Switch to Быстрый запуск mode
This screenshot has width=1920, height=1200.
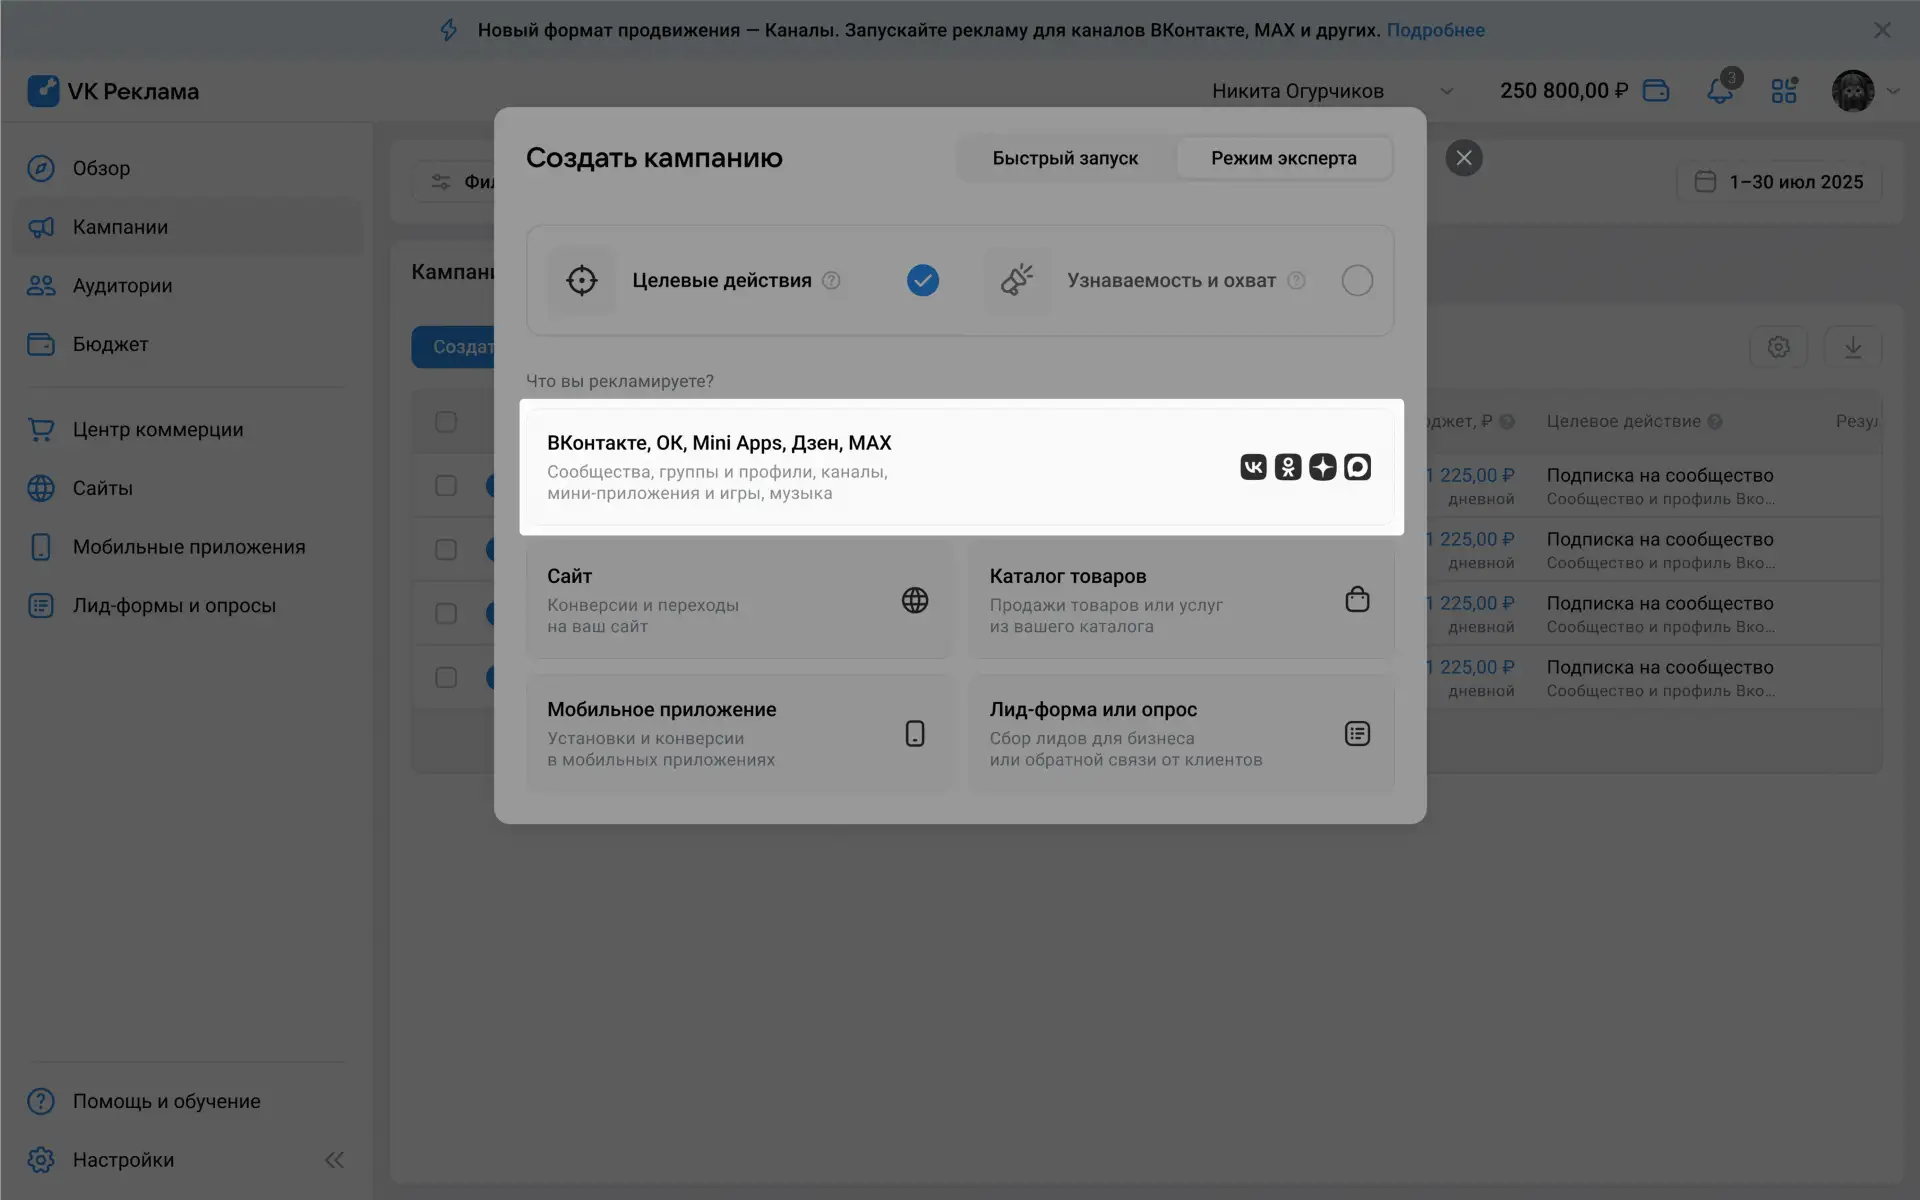[1065, 158]
